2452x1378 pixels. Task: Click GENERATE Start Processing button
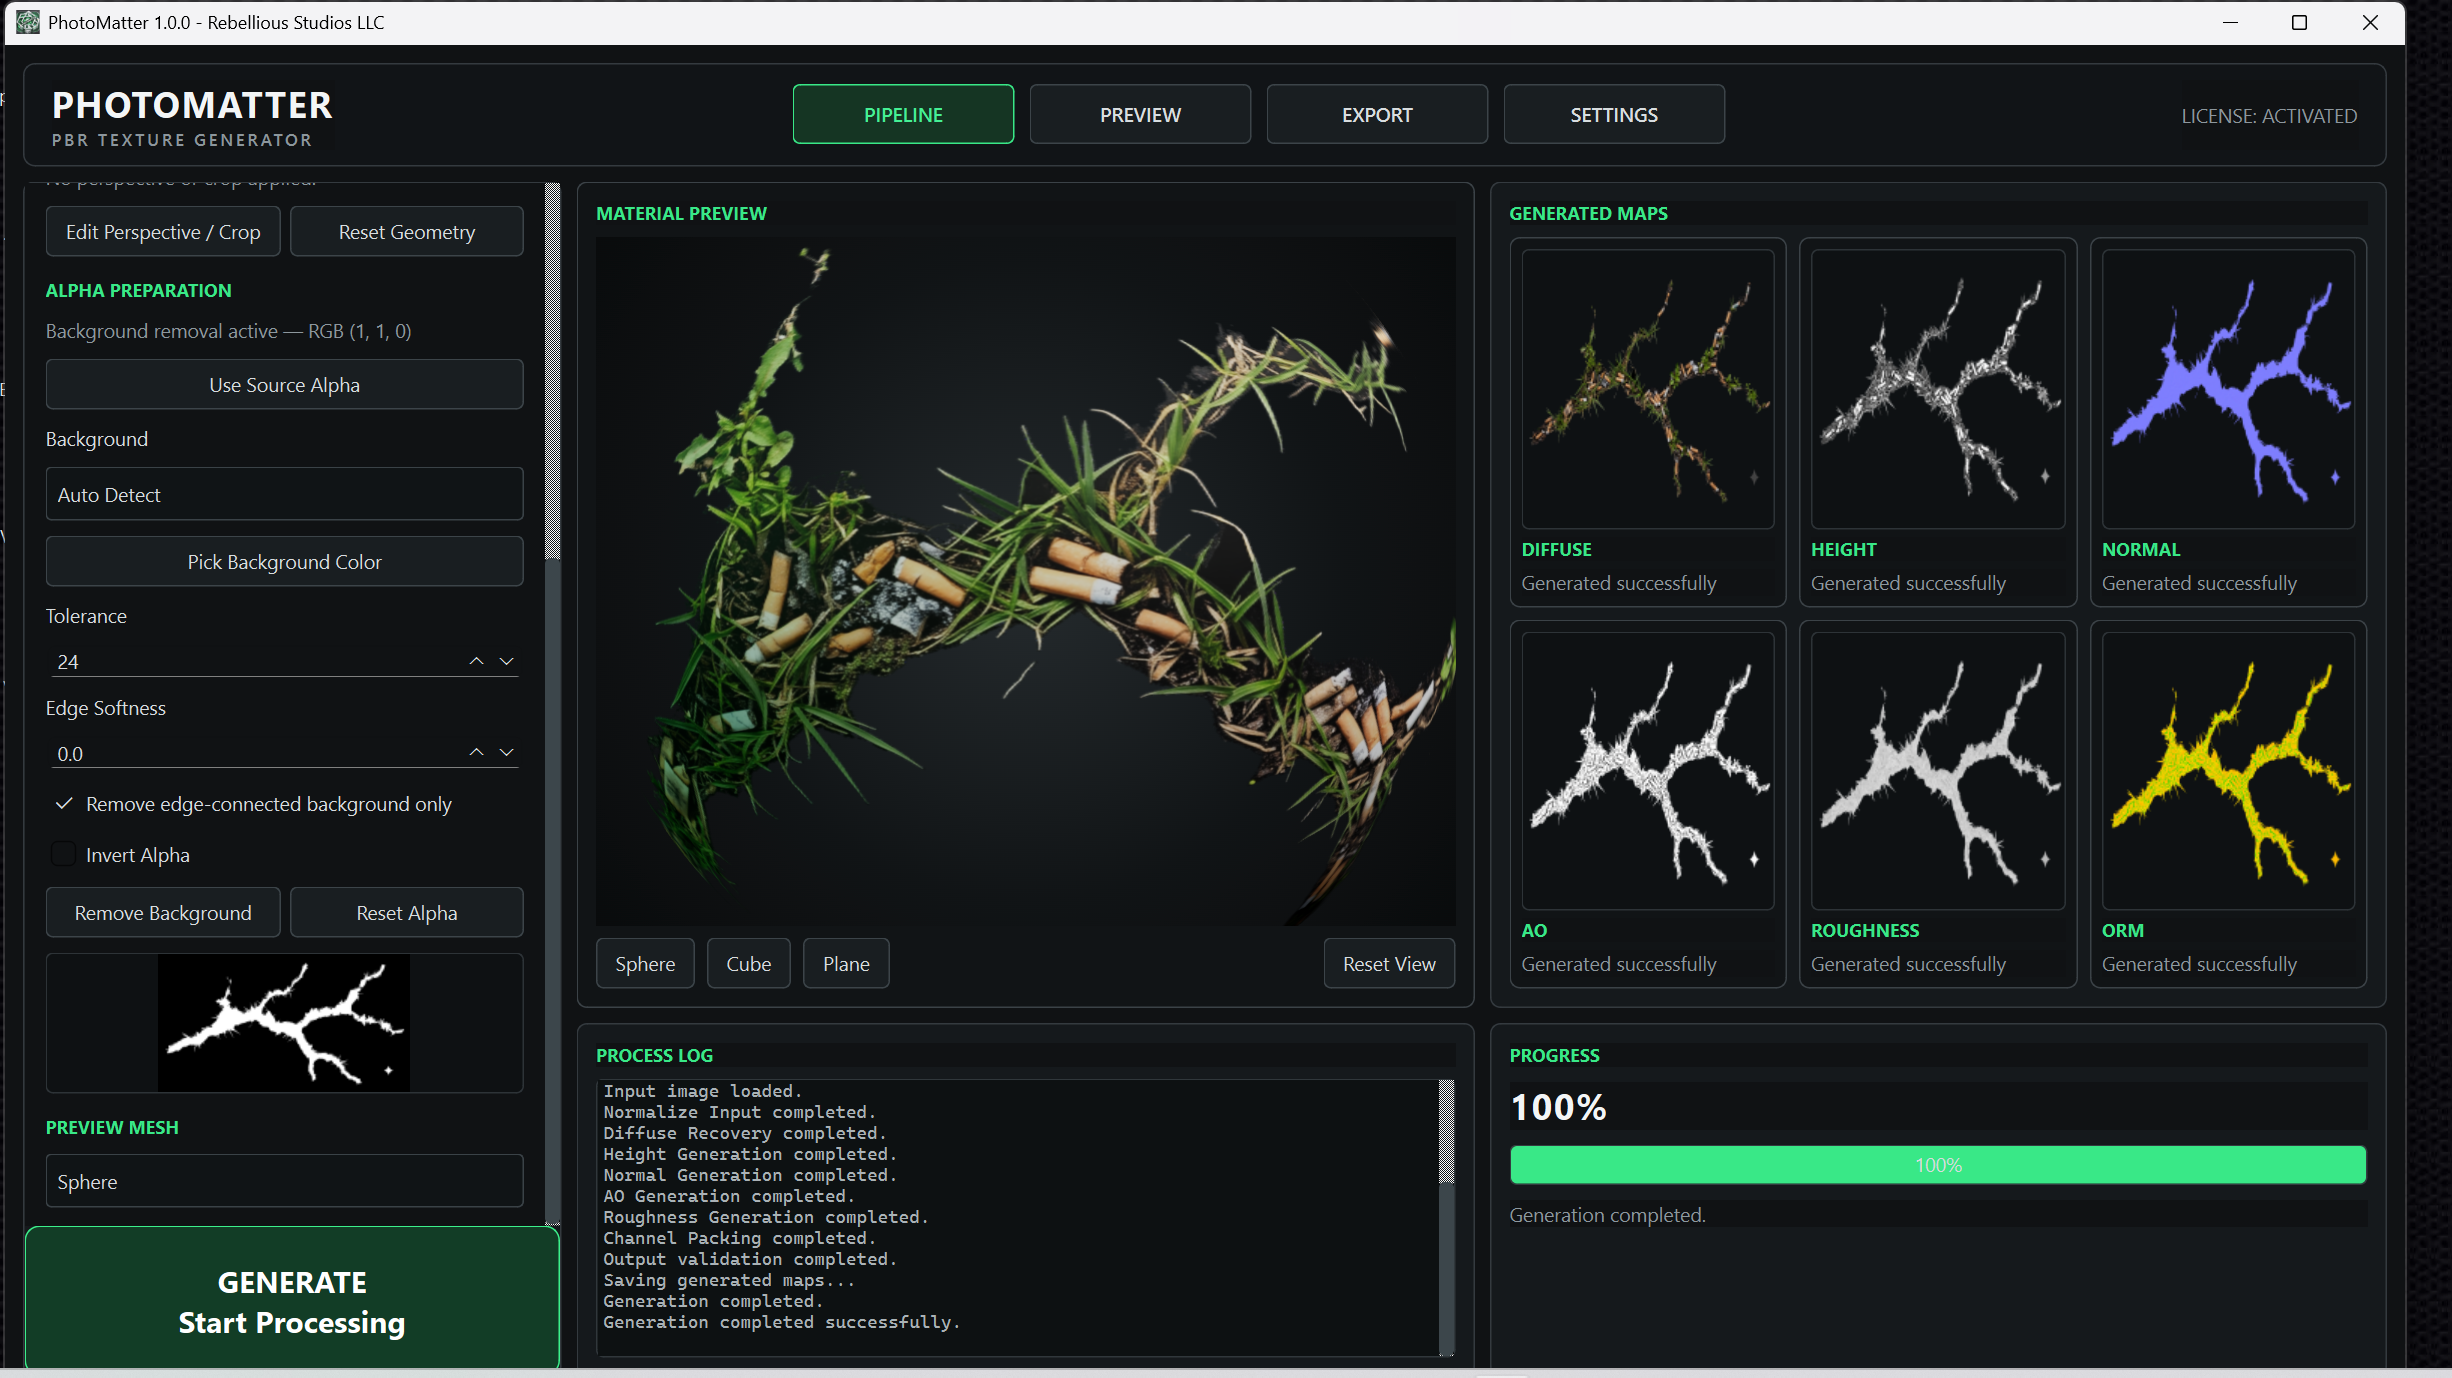(292, 1300)
